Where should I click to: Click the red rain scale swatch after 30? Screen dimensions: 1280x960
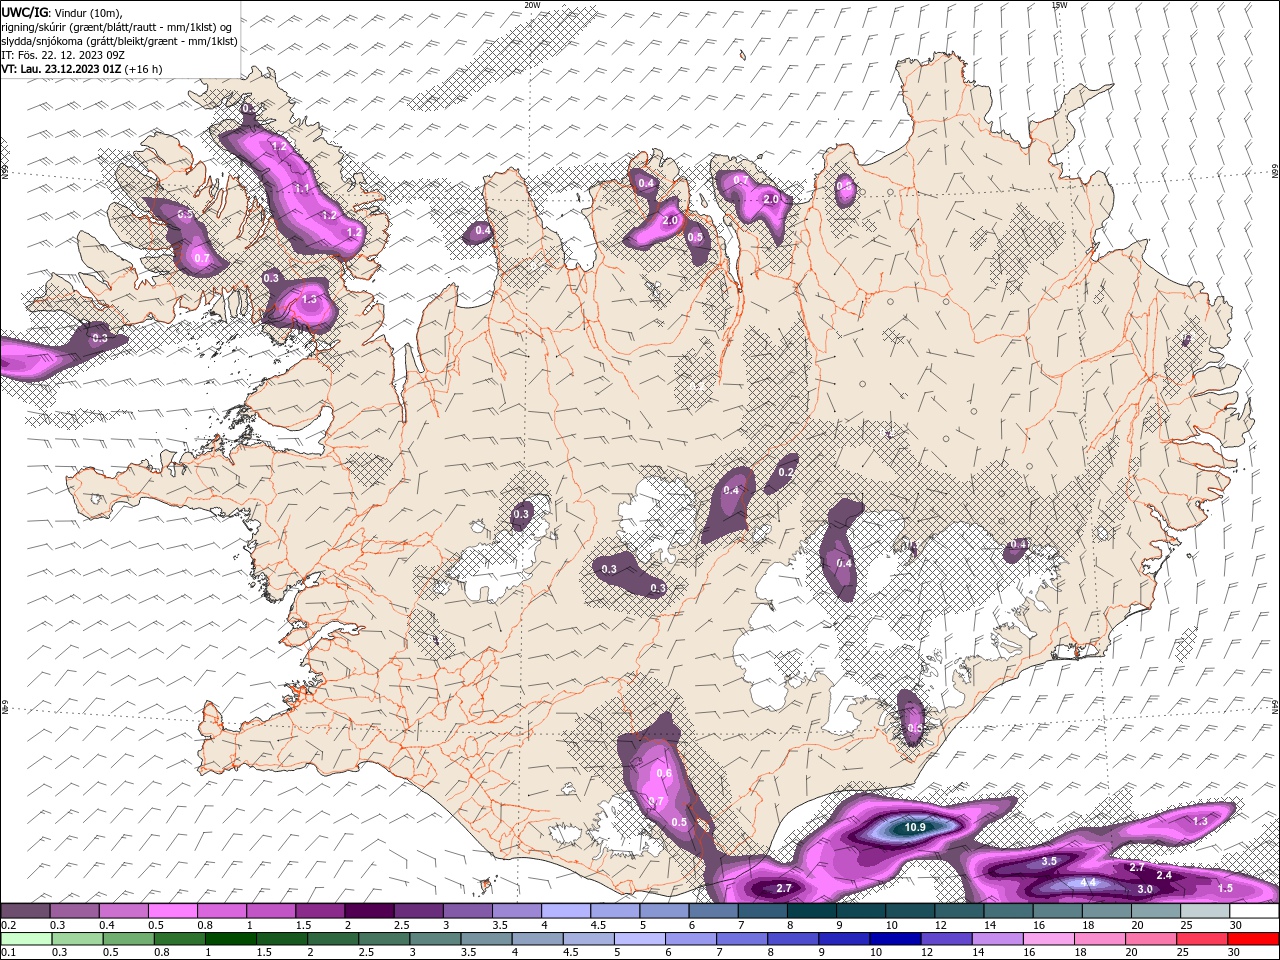click(x=1254, y=939)
